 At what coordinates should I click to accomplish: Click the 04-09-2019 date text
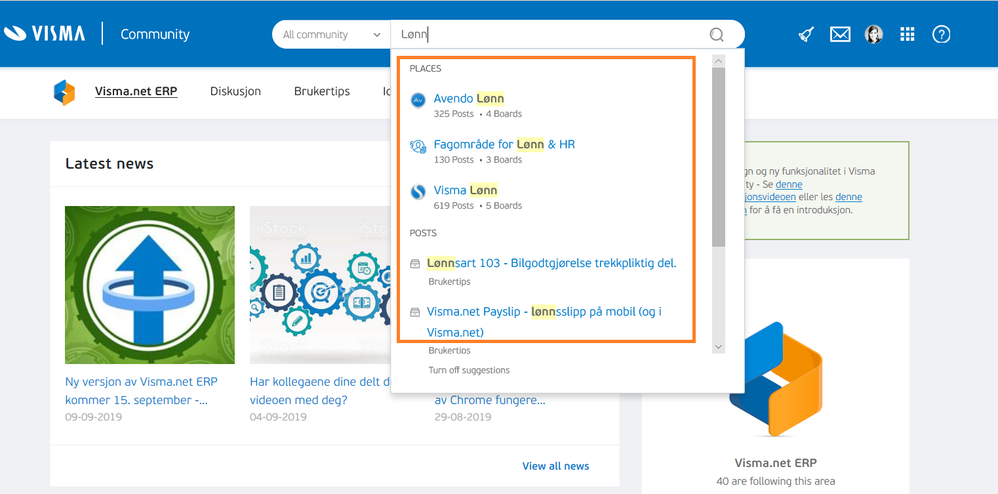tap(278, 417)
